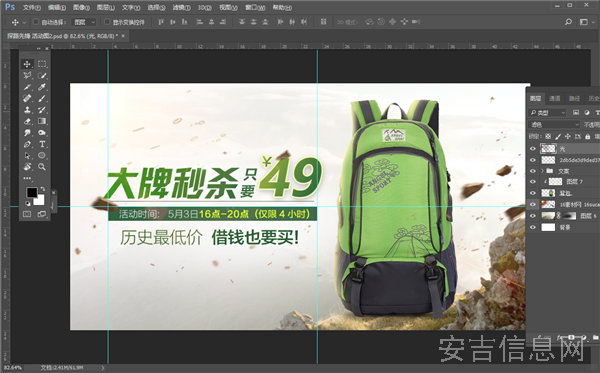Viewport: 600px width, 373px height.
Task: Hide the 背景 layer via eye icon
Action: pos(533,227)
